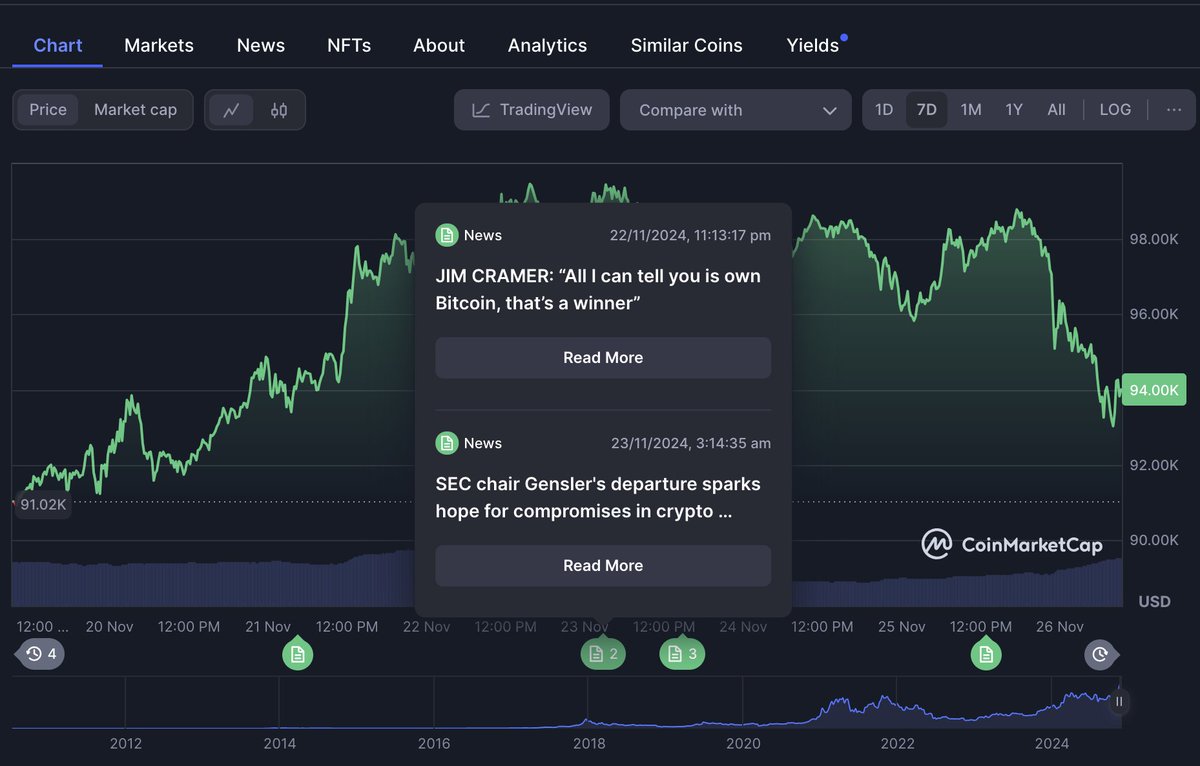Click the 91.02K starting price label
Image resolution: width=1200 pixels, height=766 pixels.
pos(43,505)
